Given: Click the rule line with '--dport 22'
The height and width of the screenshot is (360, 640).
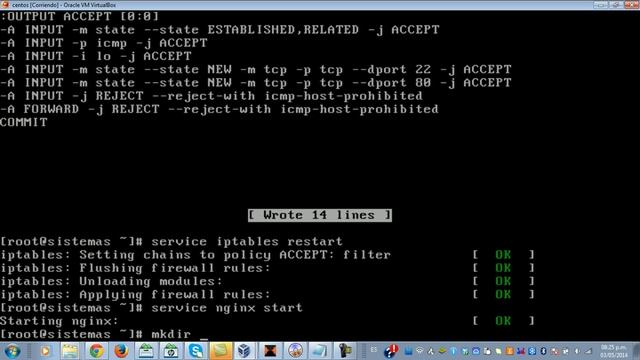Looking at the screenshot, I should 256,69.
